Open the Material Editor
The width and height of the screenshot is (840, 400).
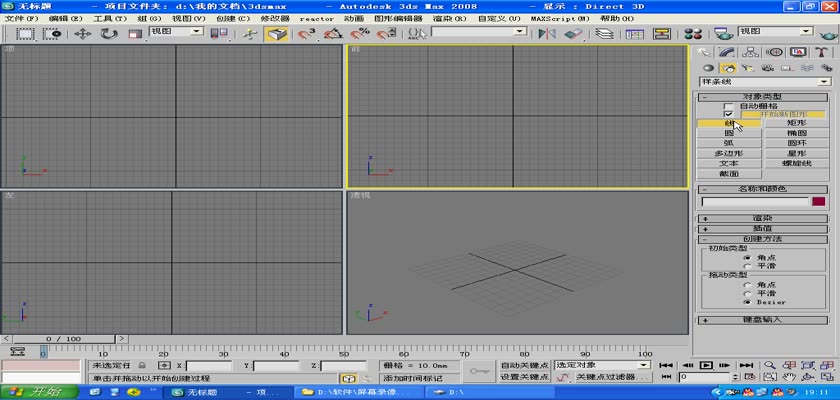pos(693,34)
